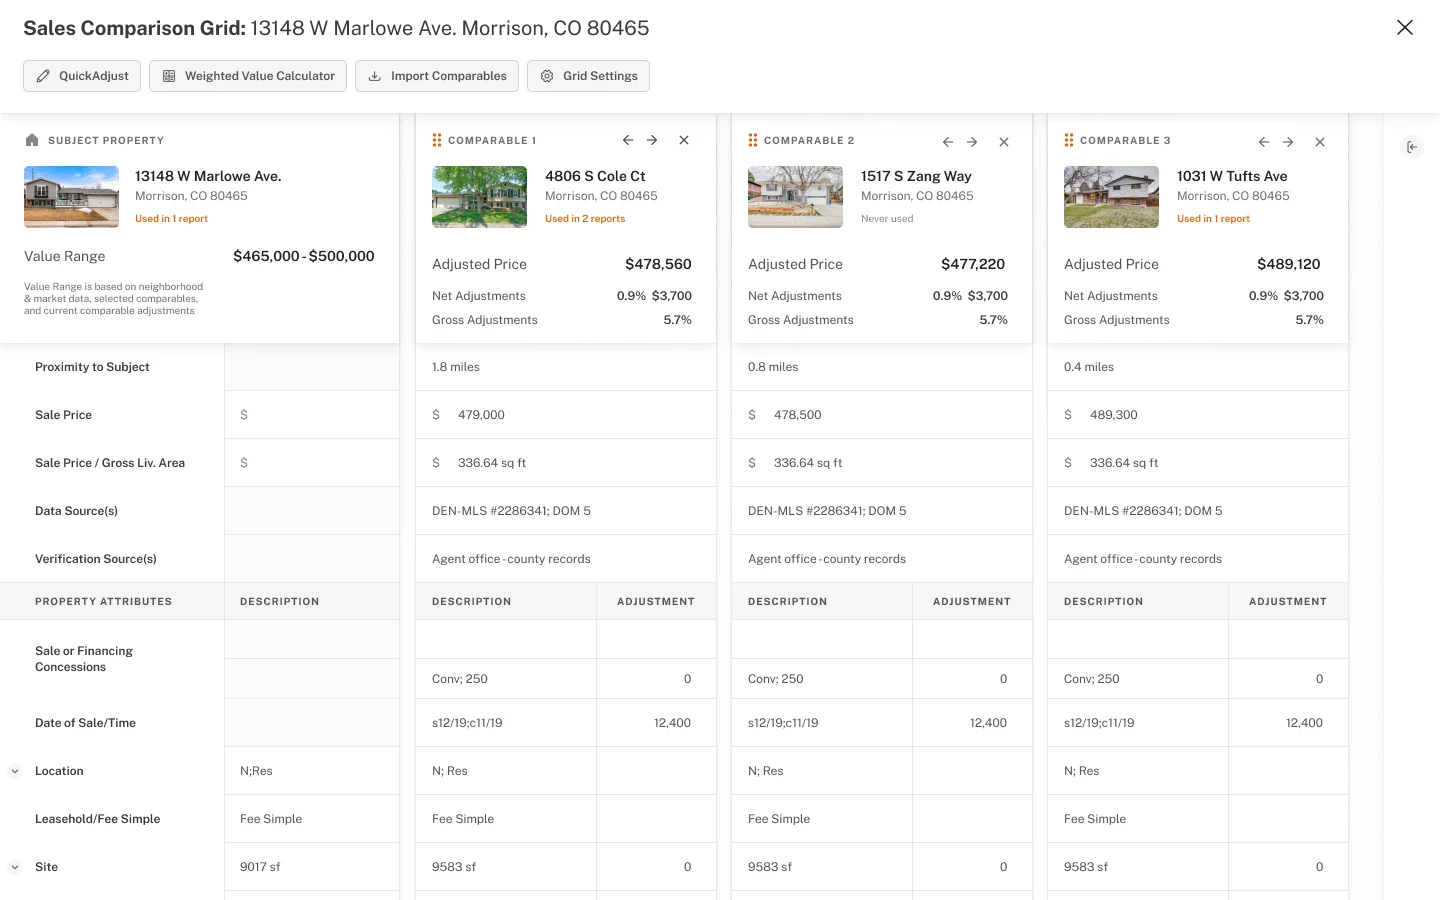Screen dimensions: 1440x900
Task: Click 'Leasehold/Fee Simple' row label
Action: [x=98, y=819]
